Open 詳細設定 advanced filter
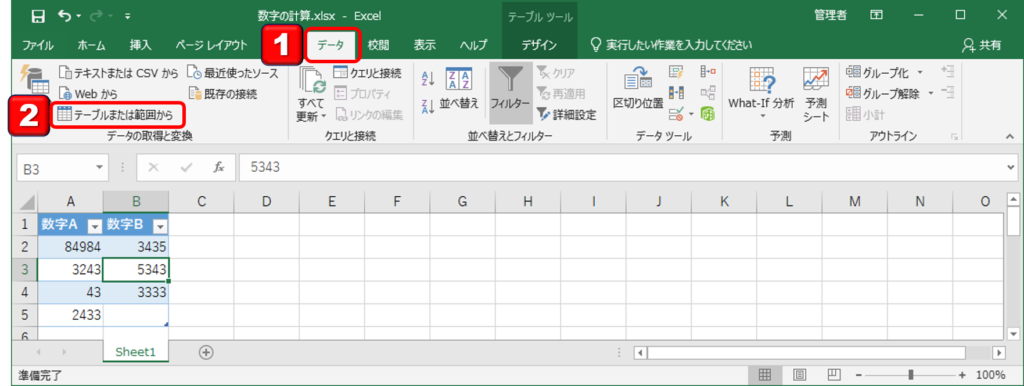This screenshot has width=1024, height=386. [x=566, y=116]
